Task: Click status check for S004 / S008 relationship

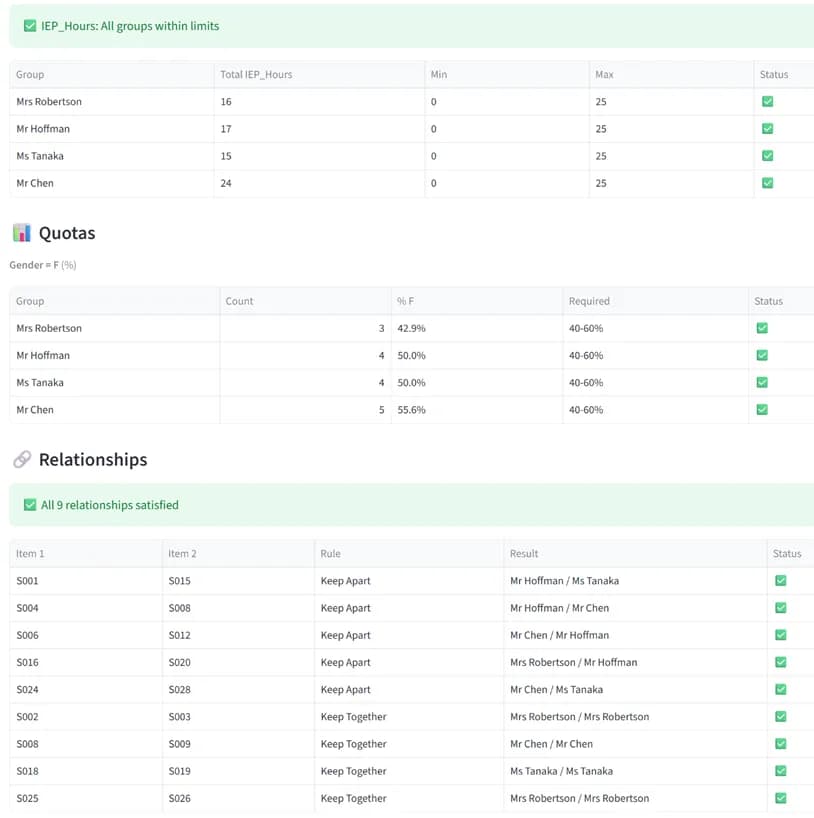Action: (781, 608)
